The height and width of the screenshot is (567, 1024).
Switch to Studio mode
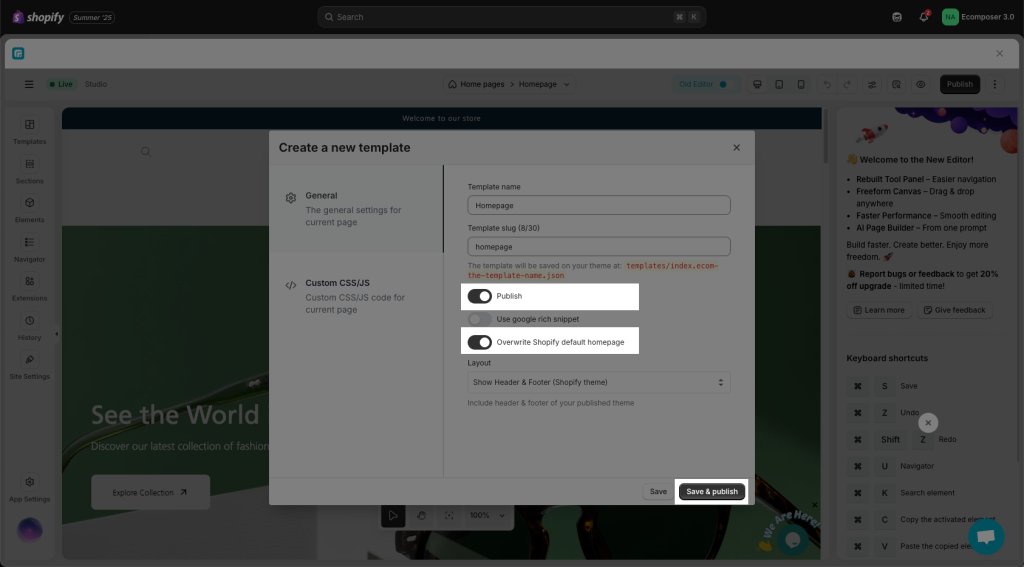[95, 84]
